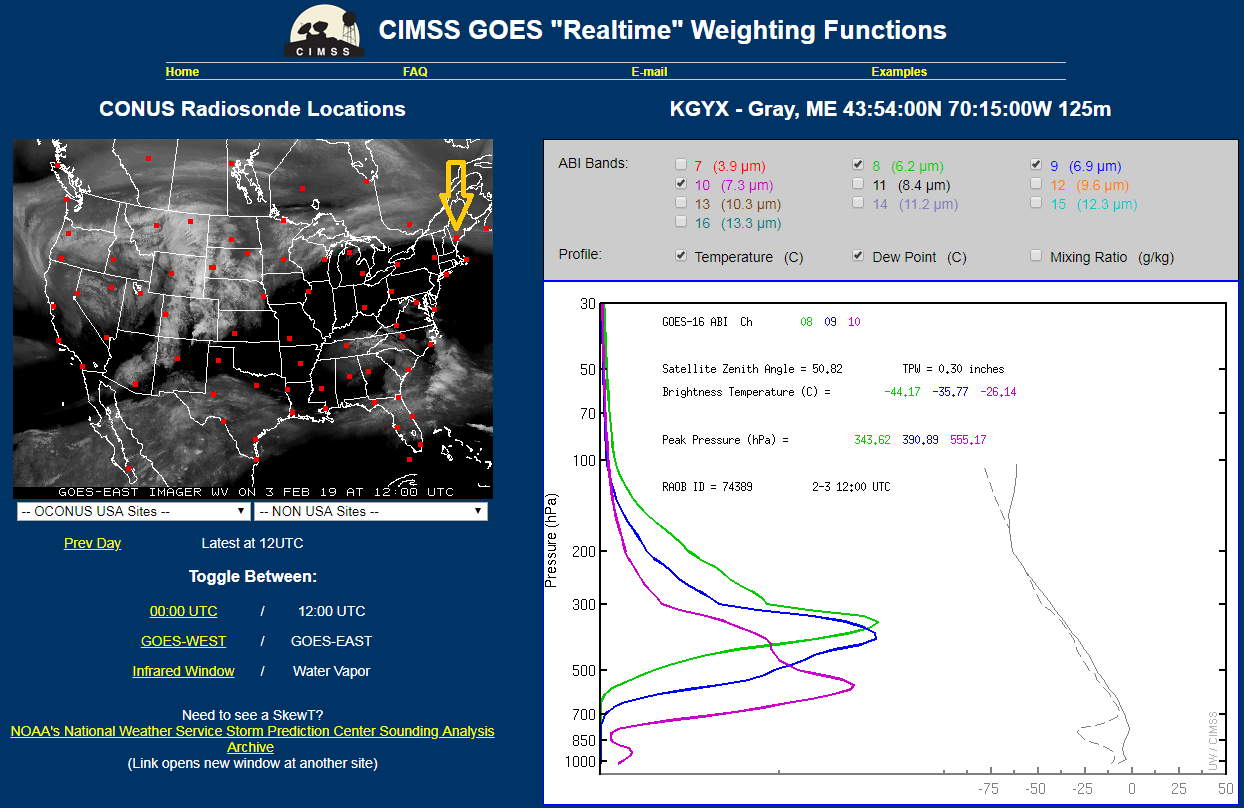Open the Home navigation link

(x=182, y=72)
